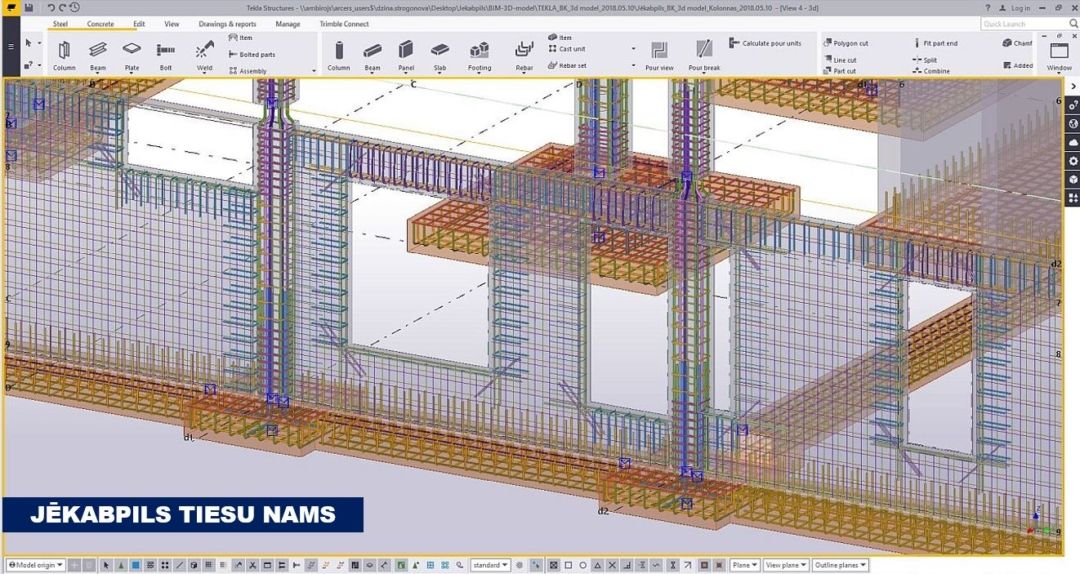
Task: Select the steel Plate tool
Action: 131,52
